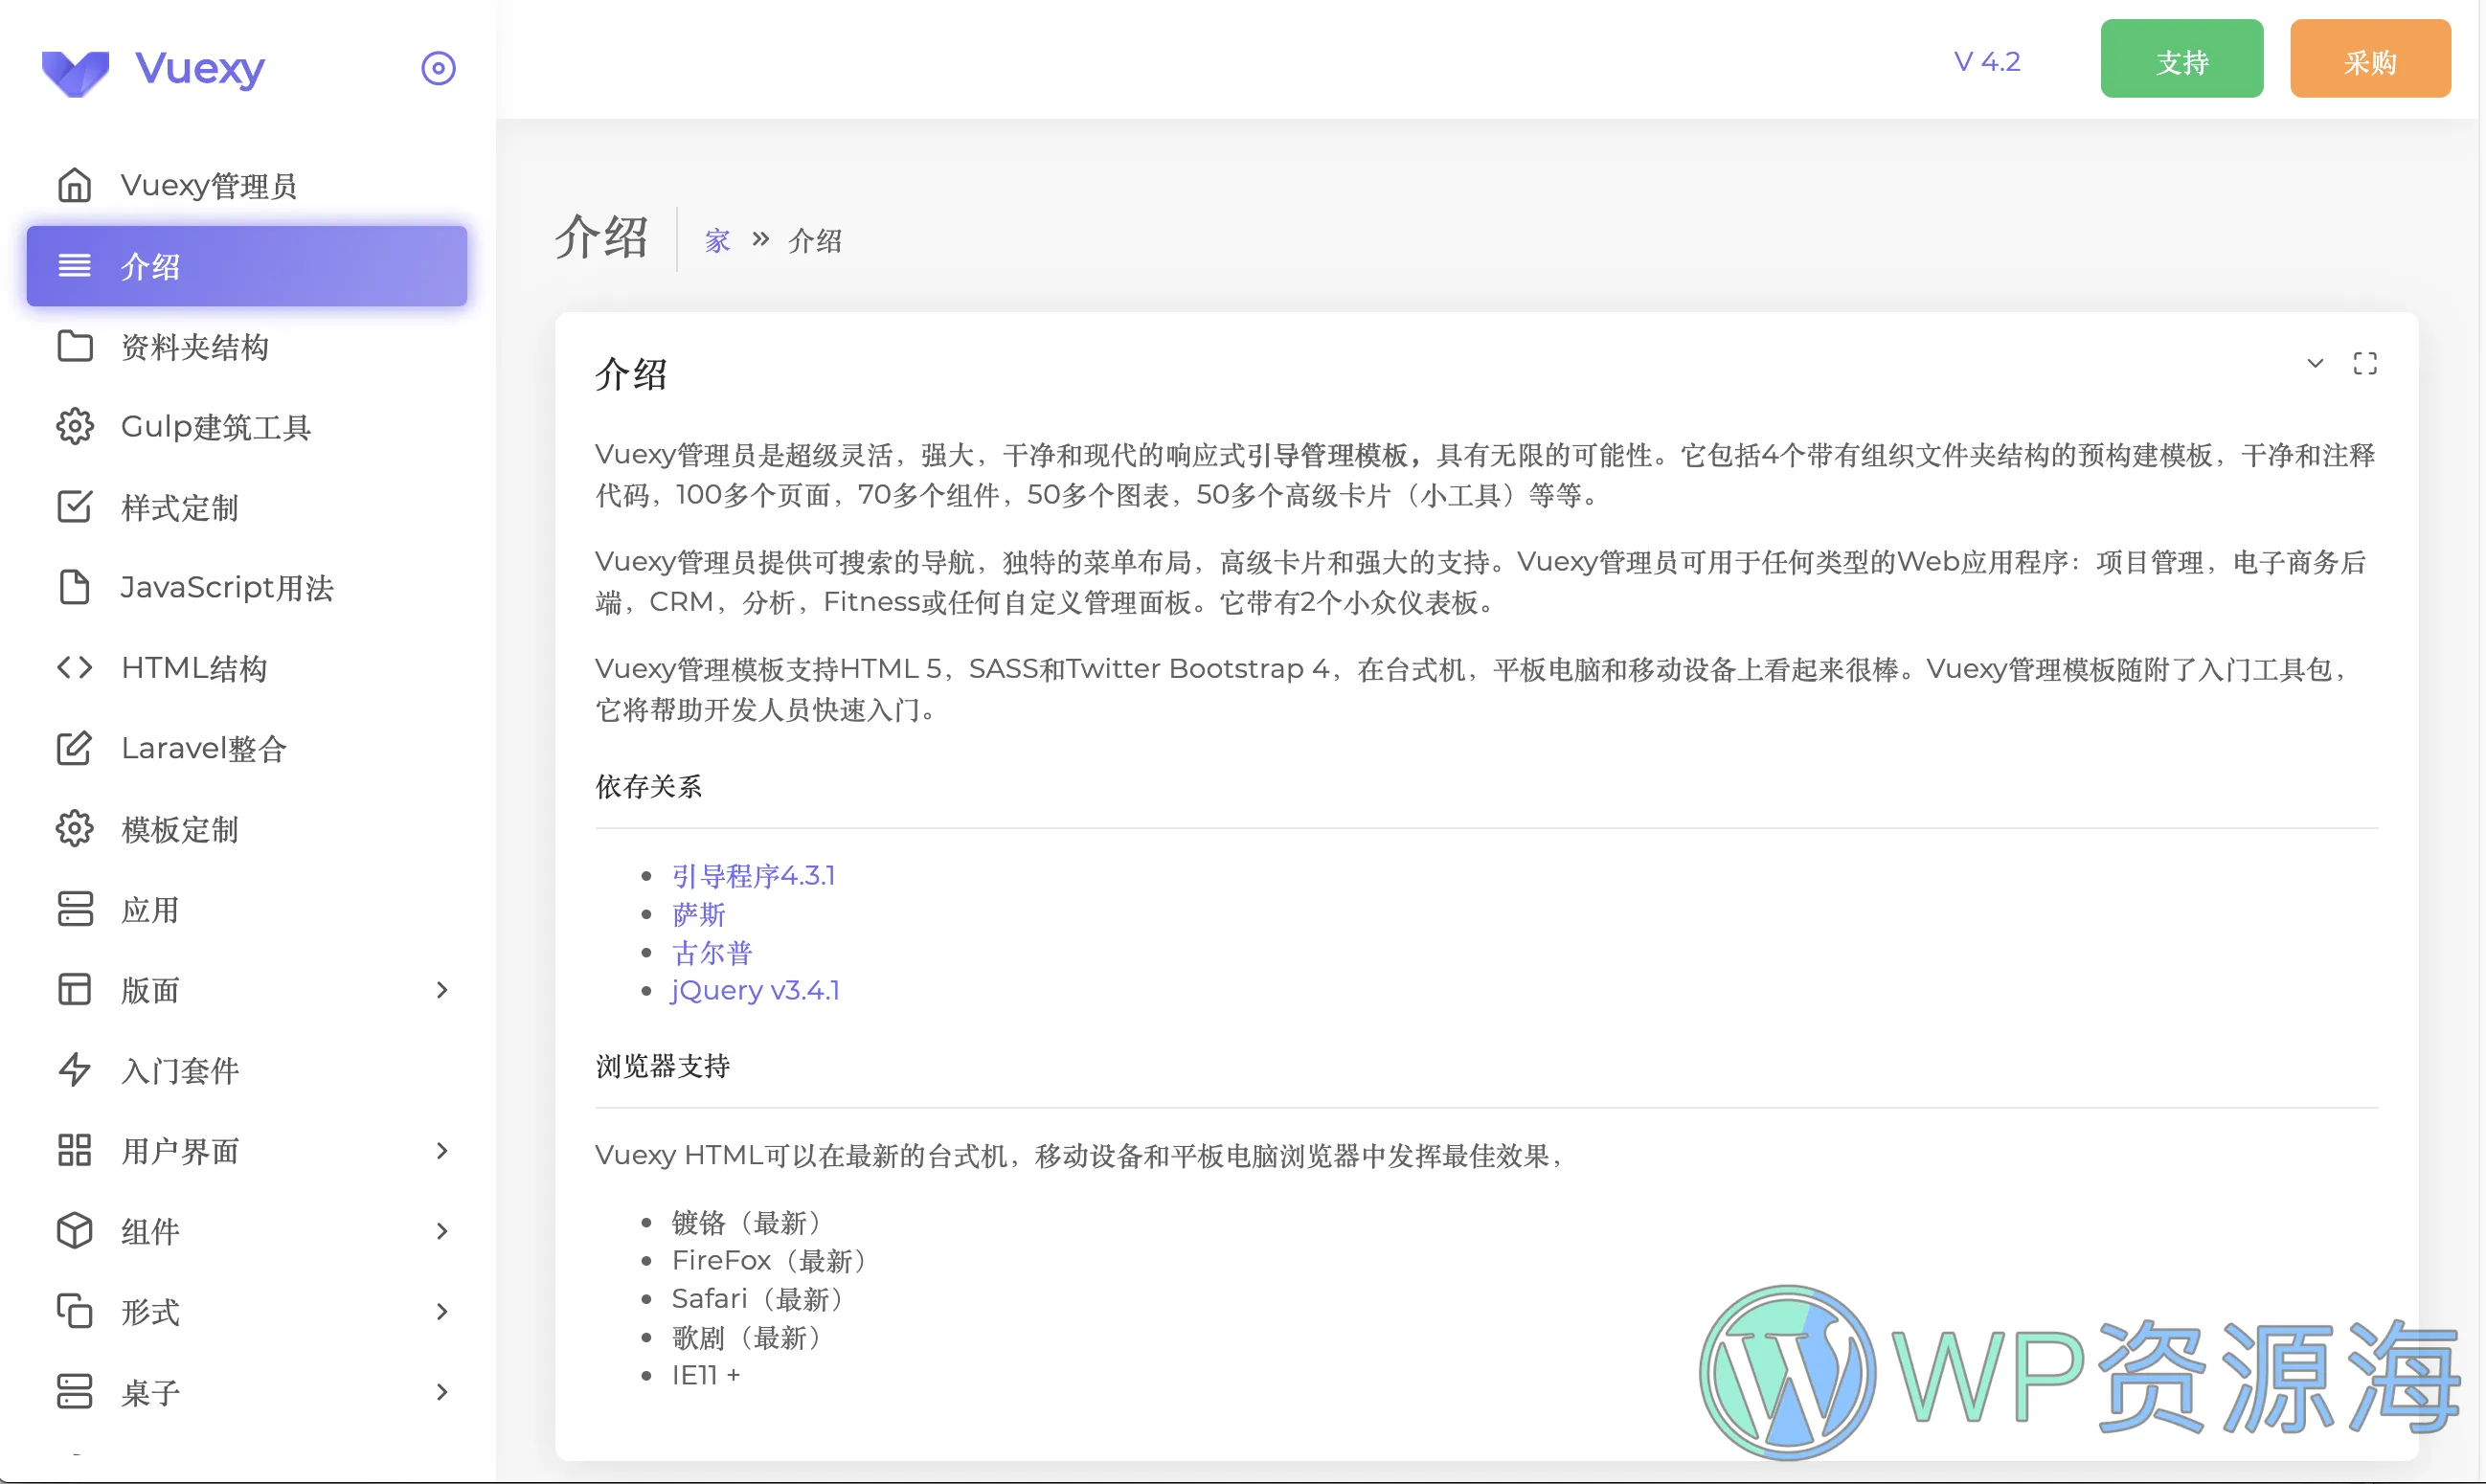The height and width of the screenshot is (1484, 2486).
Task: Click the 浏览器支持 section heading
Action: click(662, 1066)
